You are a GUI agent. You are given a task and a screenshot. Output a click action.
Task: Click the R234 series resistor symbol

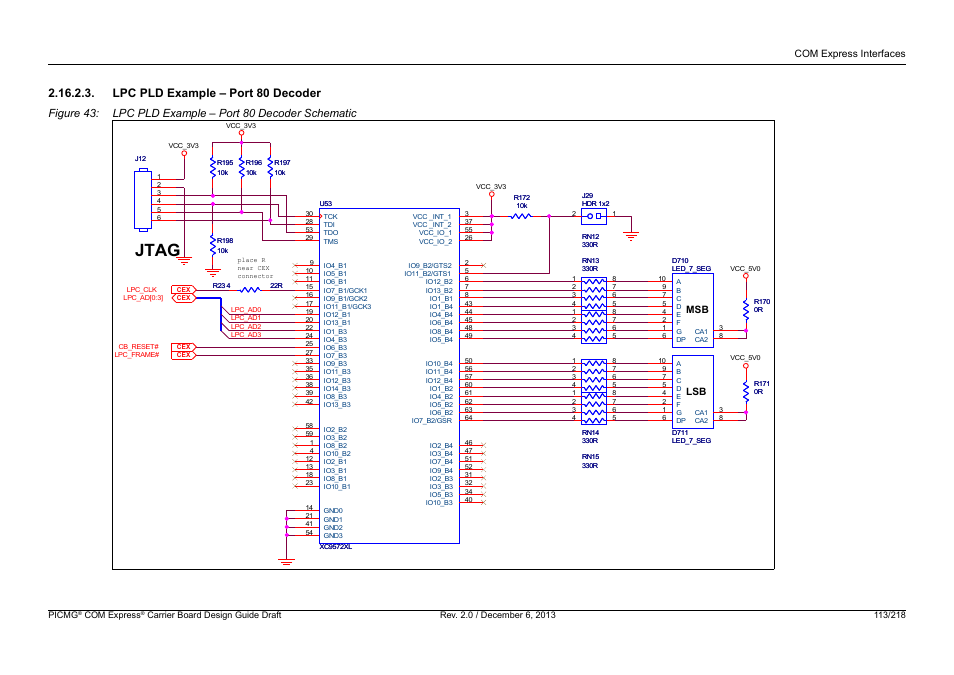pos(249,290)
